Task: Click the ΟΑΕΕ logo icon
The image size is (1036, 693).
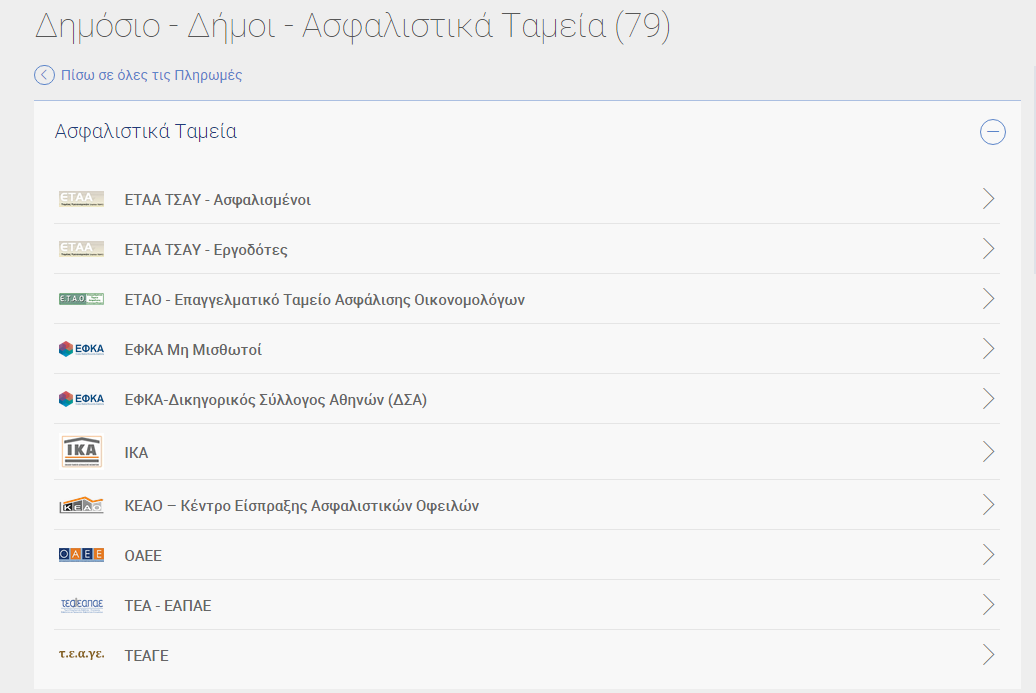Action: pos(81,555)
